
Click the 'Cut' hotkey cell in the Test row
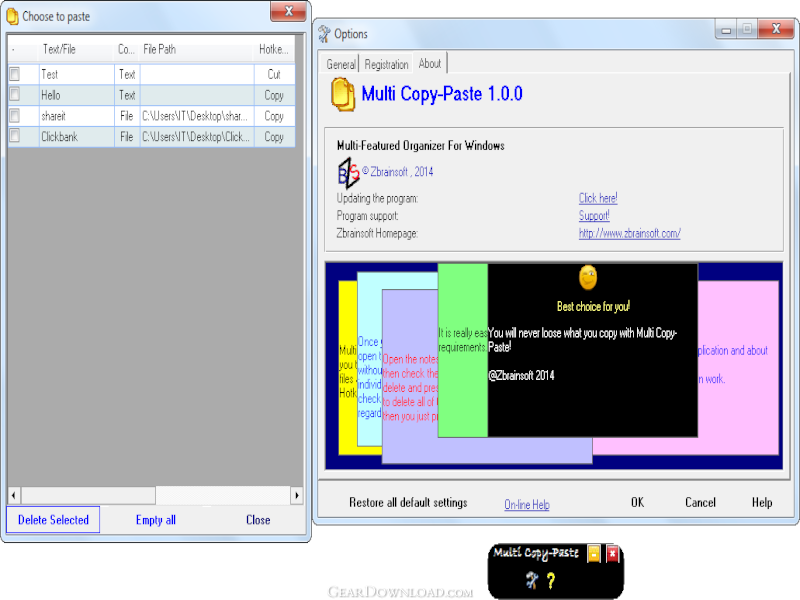pos(274,74)
